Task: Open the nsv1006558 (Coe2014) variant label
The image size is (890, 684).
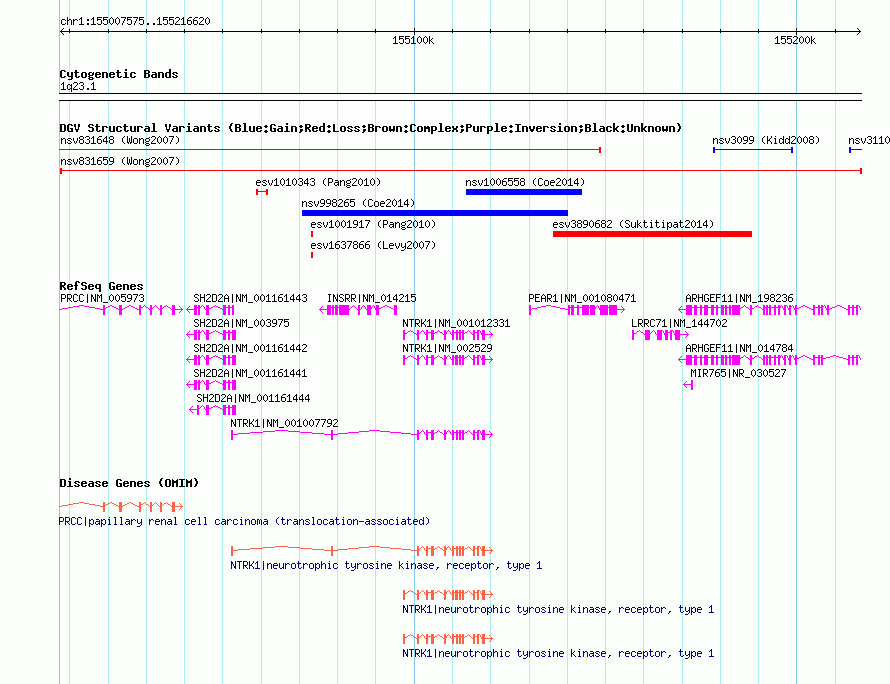Action: 525,182
